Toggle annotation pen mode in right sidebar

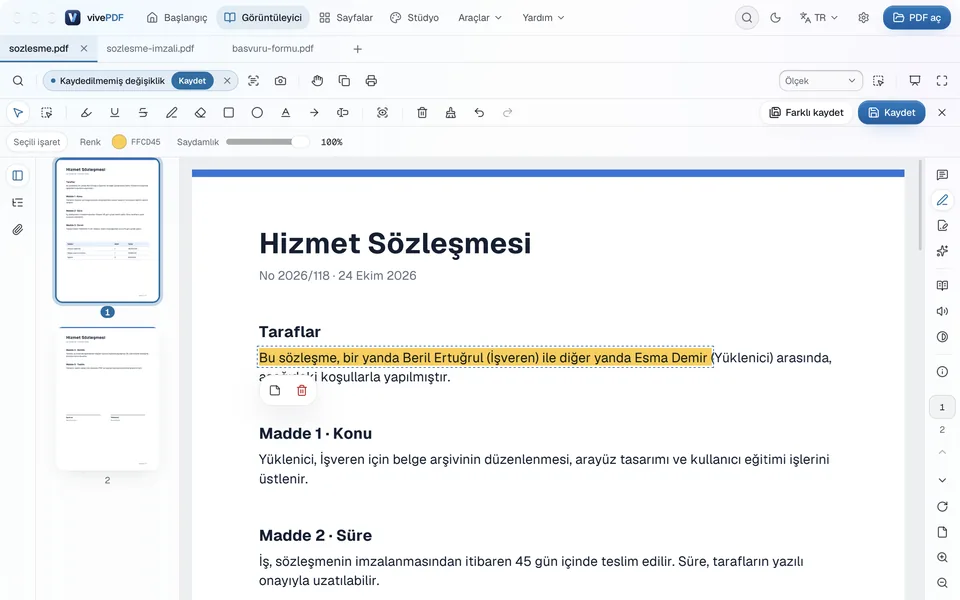coord(942,200)
